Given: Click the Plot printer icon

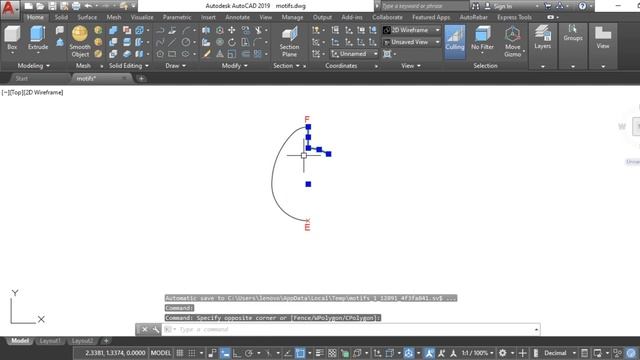Looking at the screenshot, I should pos(76,6).
